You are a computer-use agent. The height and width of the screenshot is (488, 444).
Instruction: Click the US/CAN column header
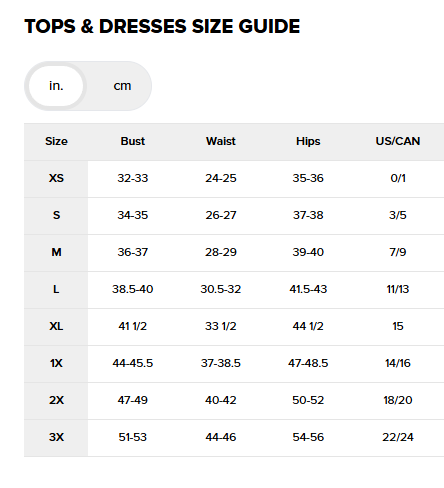pos(398,141)
